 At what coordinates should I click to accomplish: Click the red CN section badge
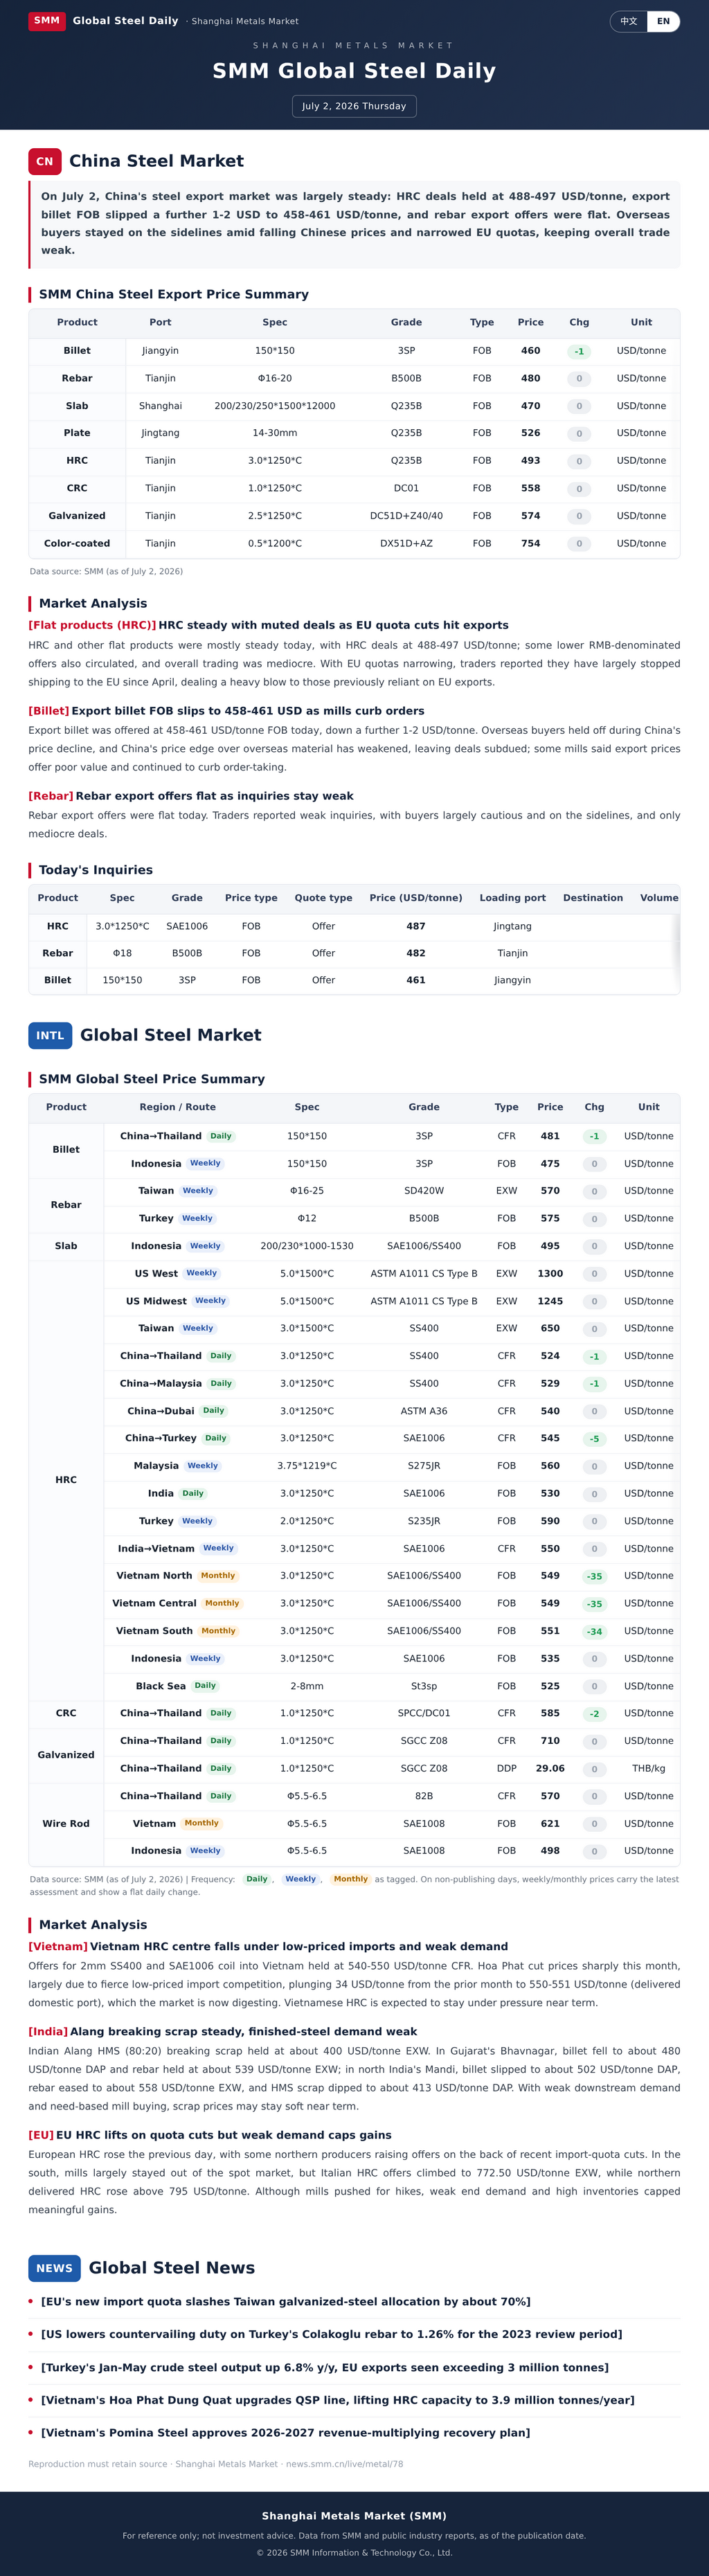(x=45, y=161)
